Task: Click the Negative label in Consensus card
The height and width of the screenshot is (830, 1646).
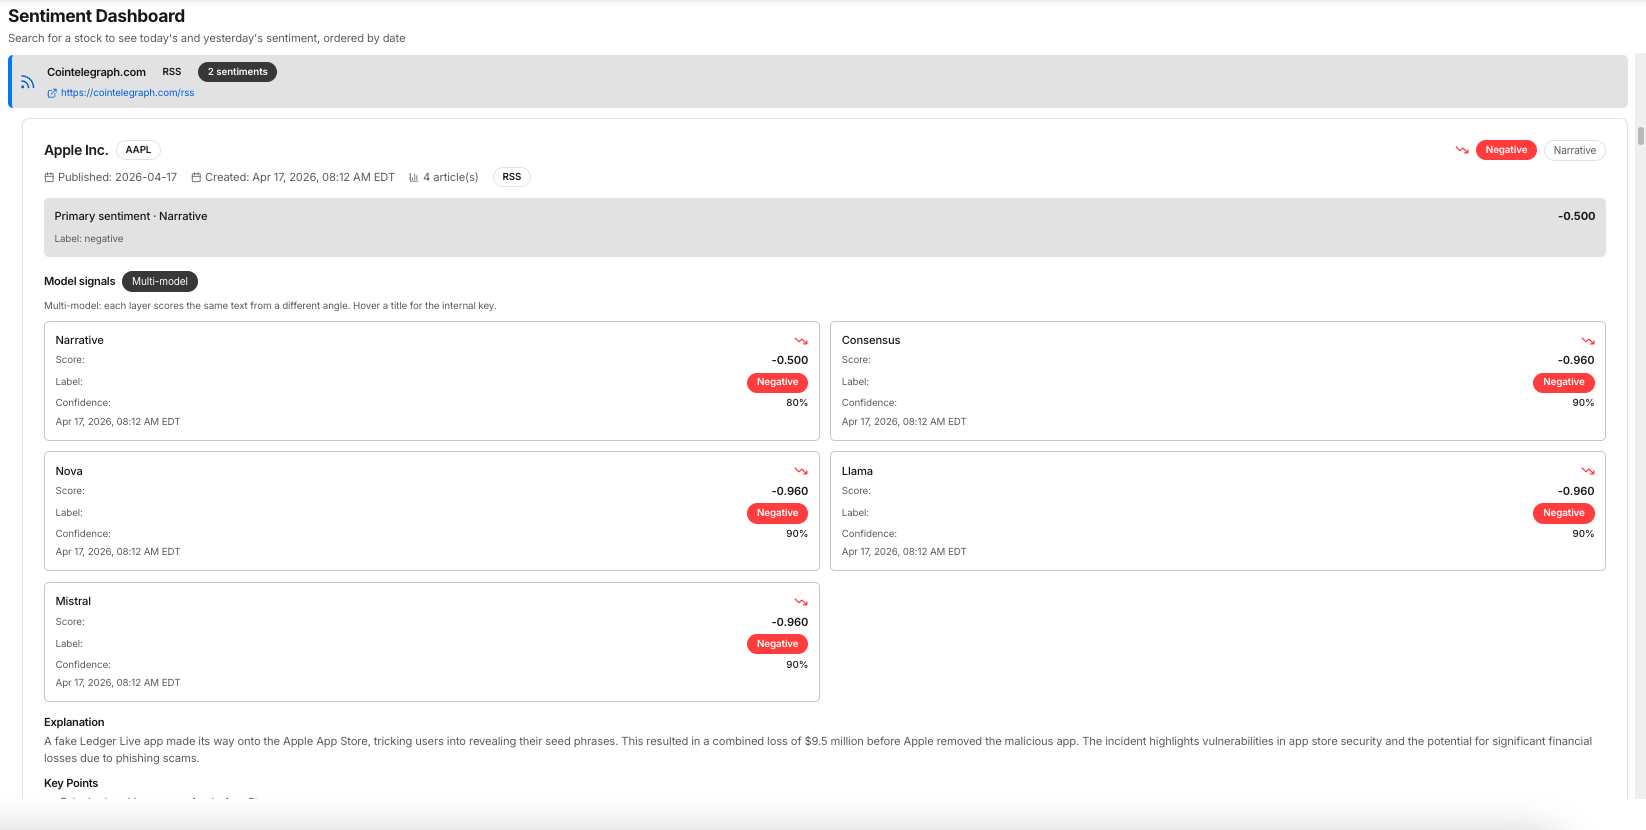Action: [x=1563, y=382]
